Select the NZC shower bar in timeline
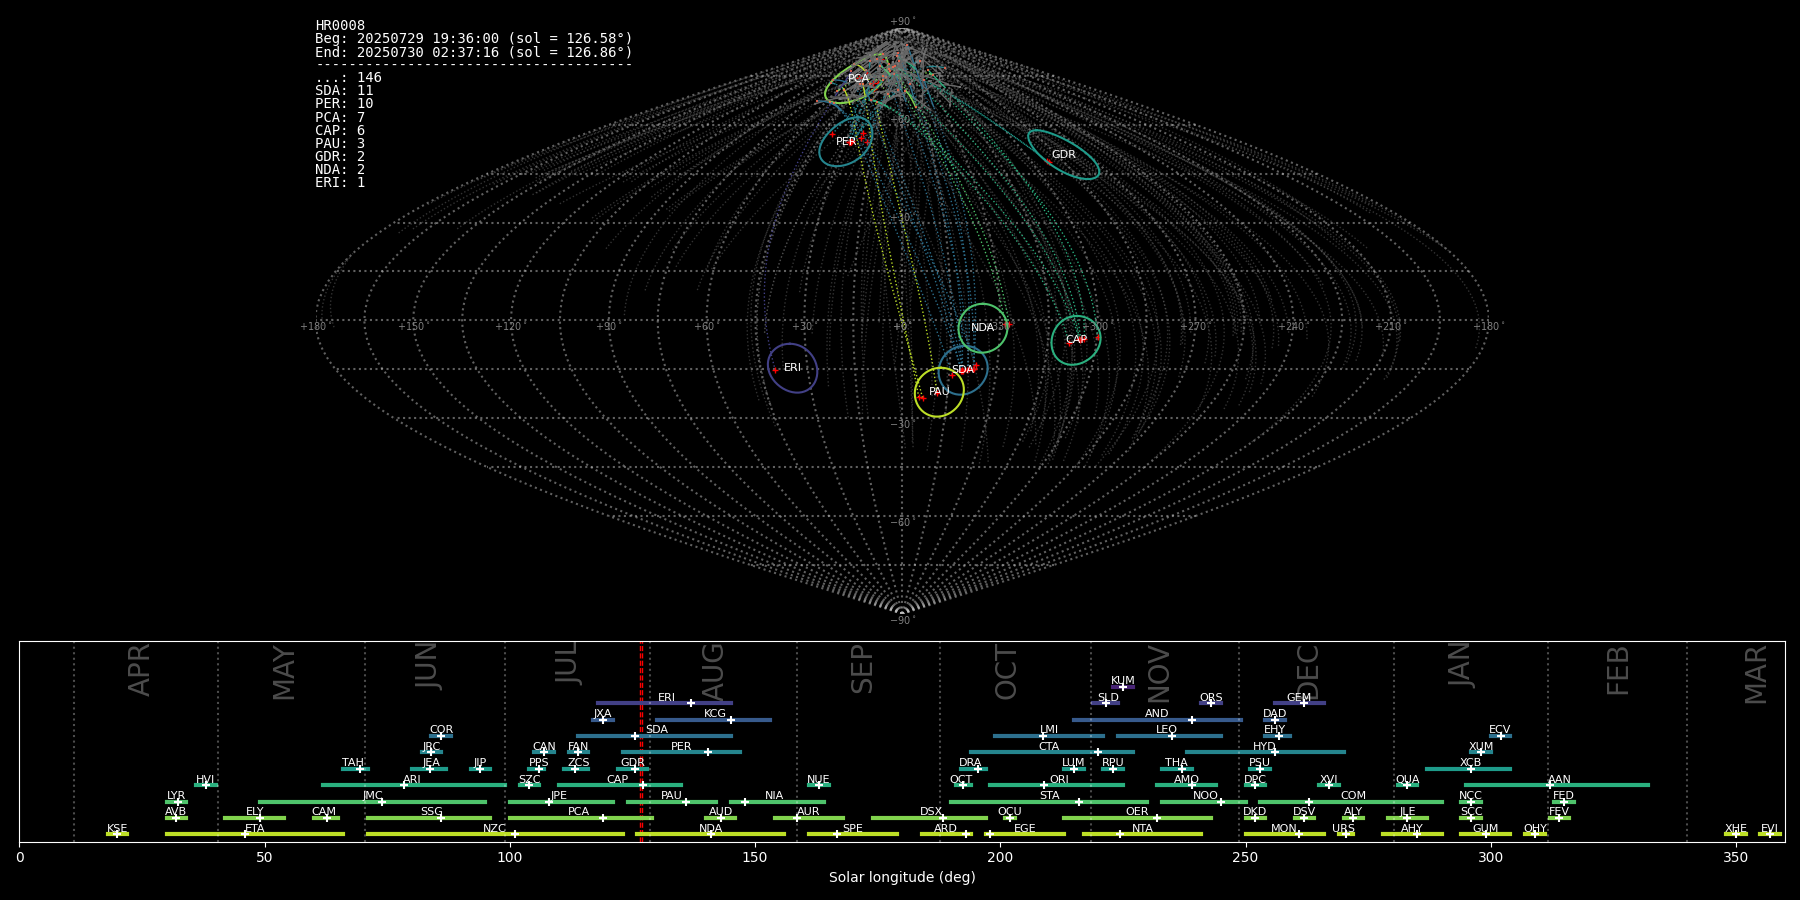Image resolution: width=1800 pixels, height=900 pixels. pyautogui.click(x=495, y=834)
